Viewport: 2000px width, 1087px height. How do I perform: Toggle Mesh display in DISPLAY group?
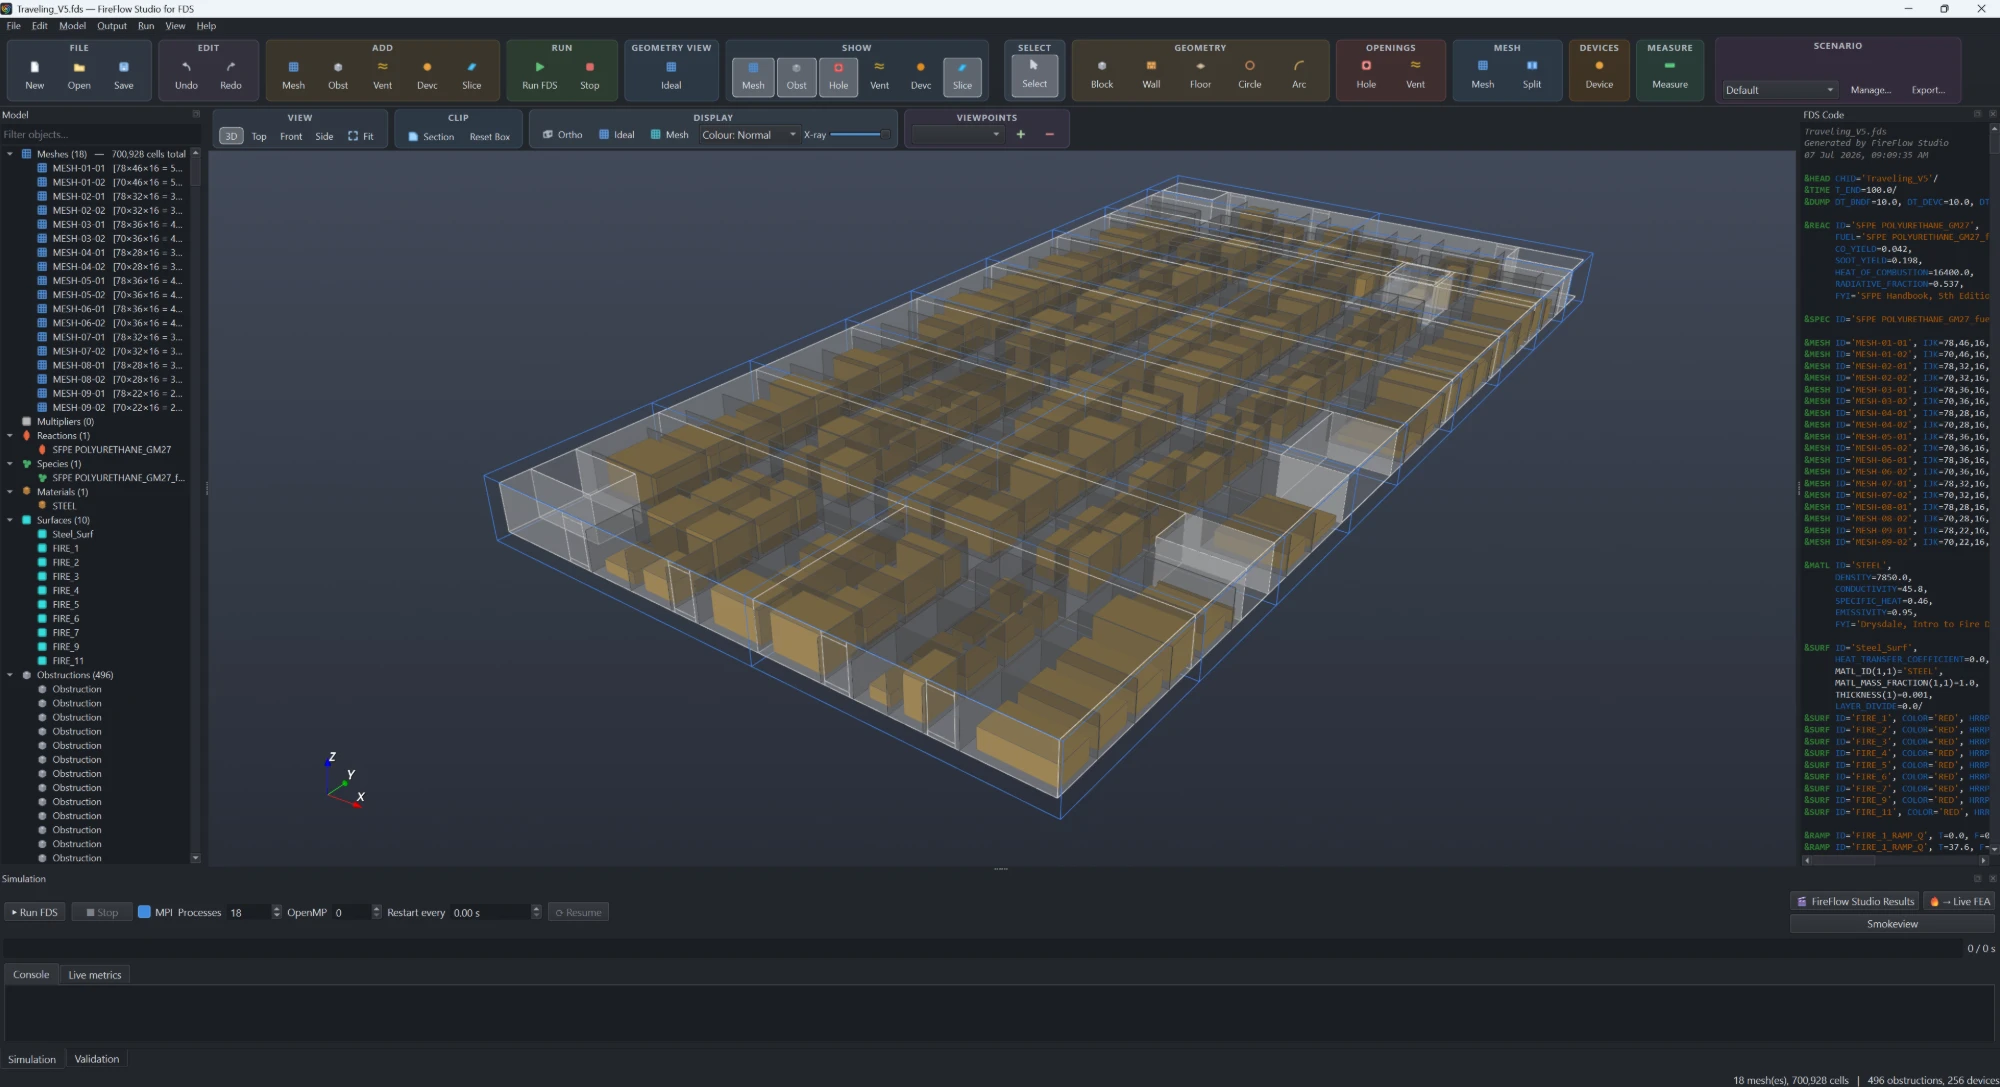click(x=669, y=135)
